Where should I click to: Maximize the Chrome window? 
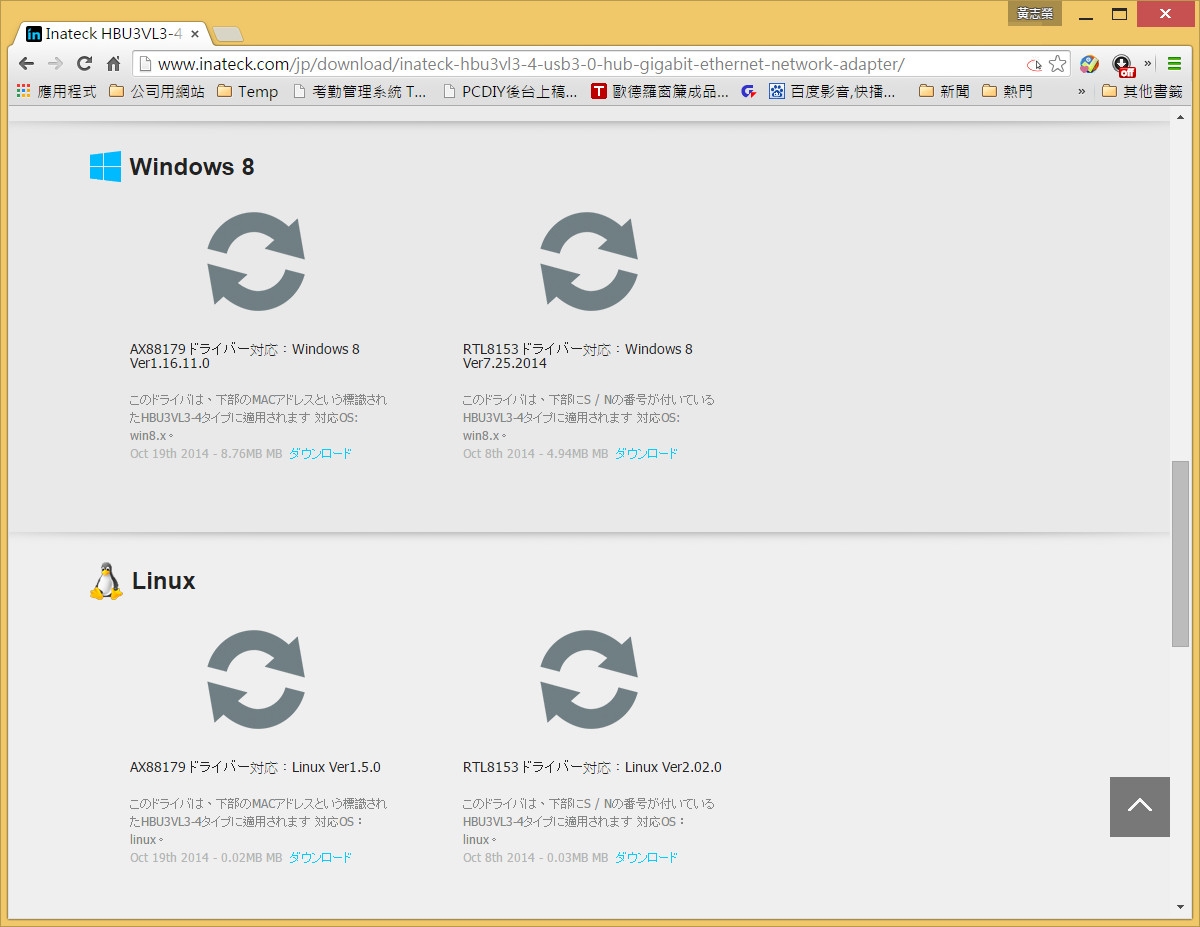tap(1119, 14)
